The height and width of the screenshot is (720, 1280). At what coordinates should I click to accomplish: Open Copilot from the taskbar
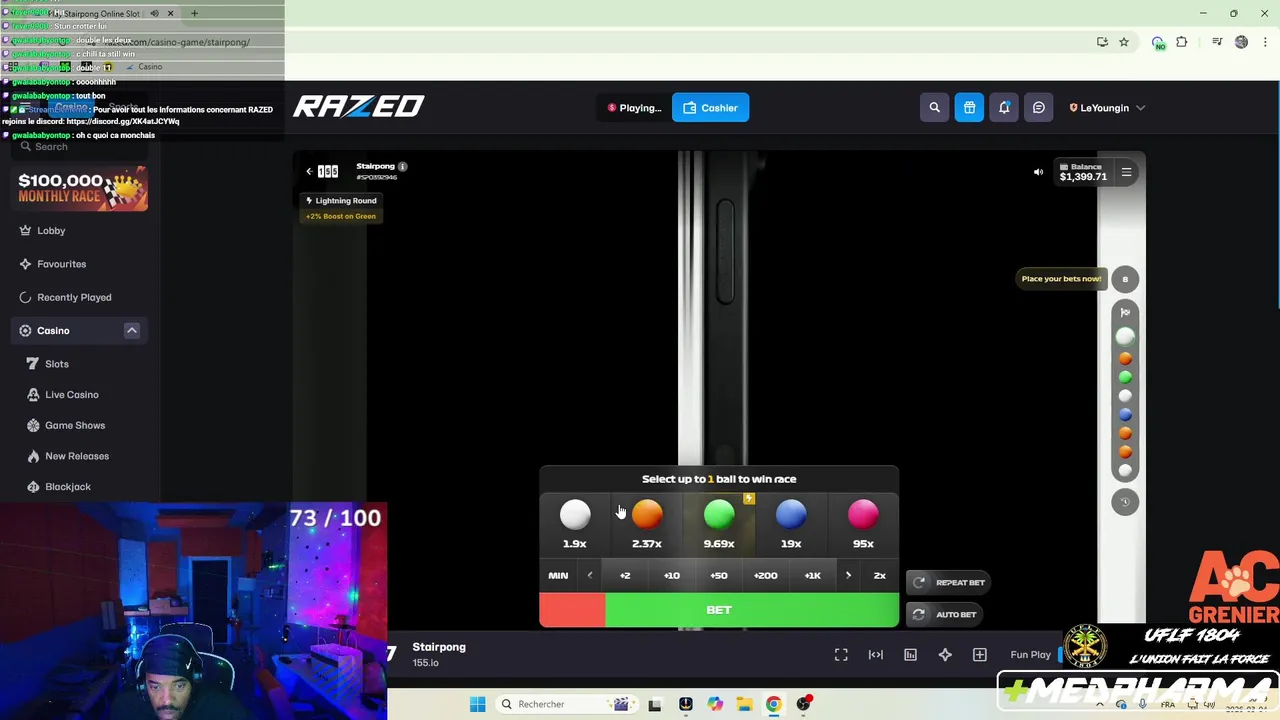715,704
